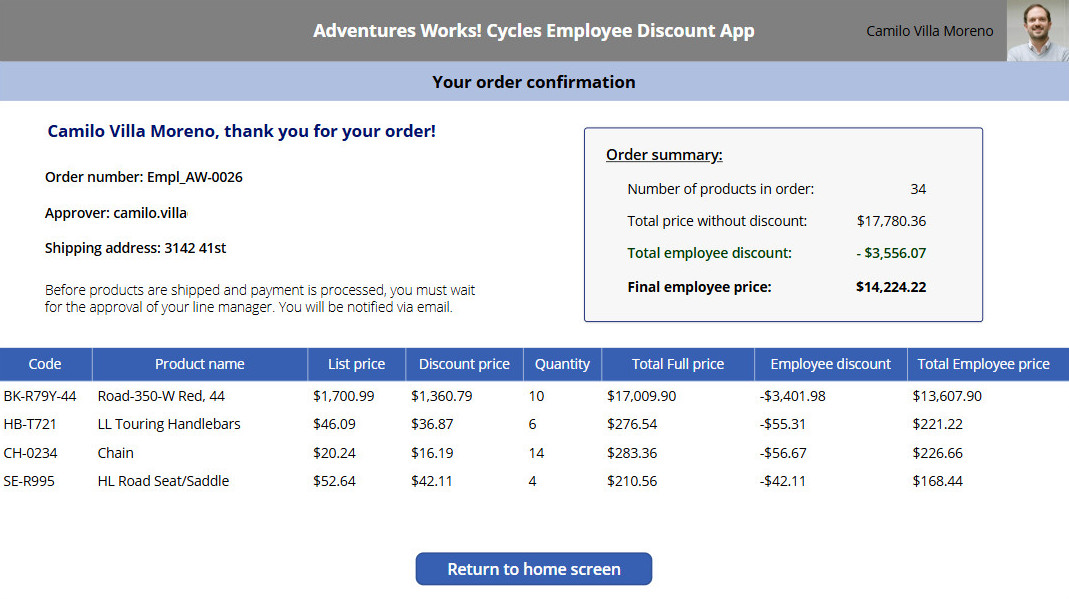The image size is (1069, 599).
Task: Click total price without discount $17,780.36
Action: (x=891, y=221)
